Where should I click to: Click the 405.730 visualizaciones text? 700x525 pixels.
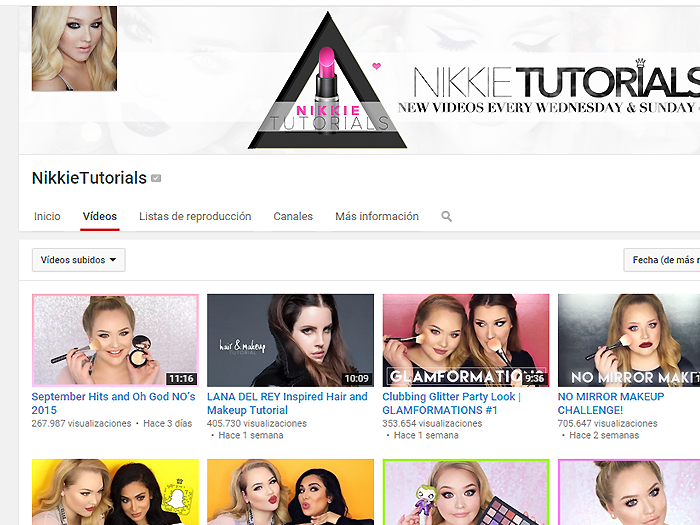(x=257, y=423)
